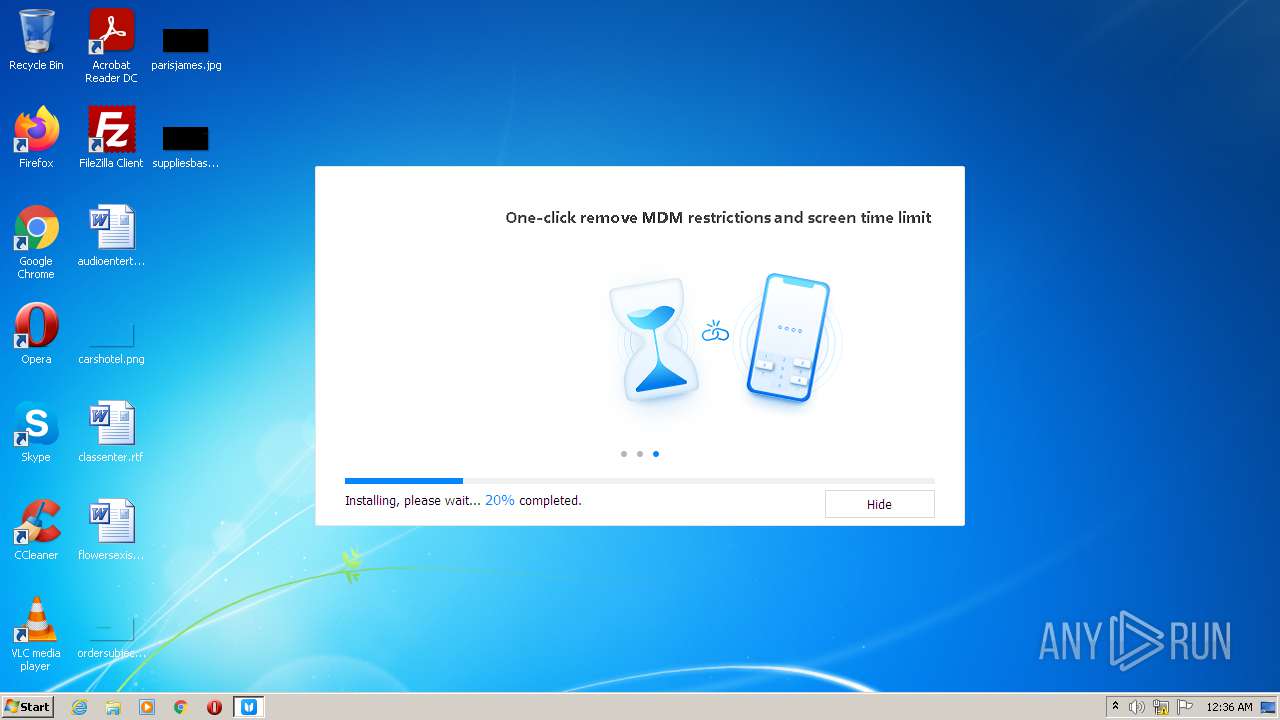Launch Firefox from desktop
The image size is (1280, 720).
(x=36, y=138)
